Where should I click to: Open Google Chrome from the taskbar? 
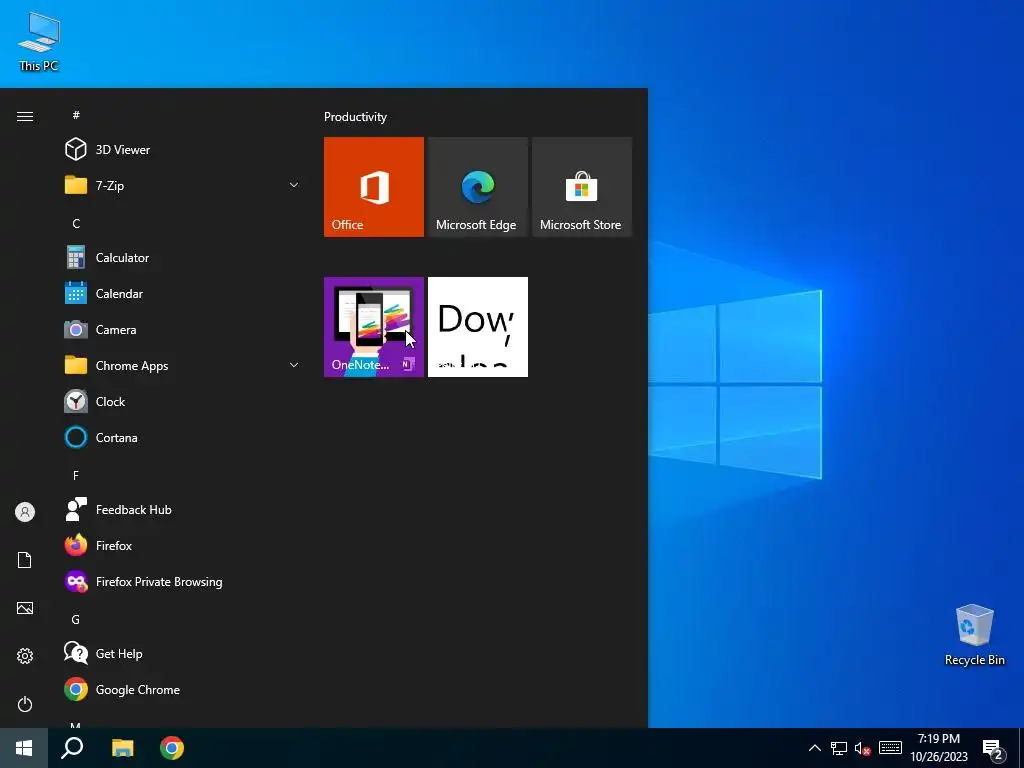click(x=172, y=748)
